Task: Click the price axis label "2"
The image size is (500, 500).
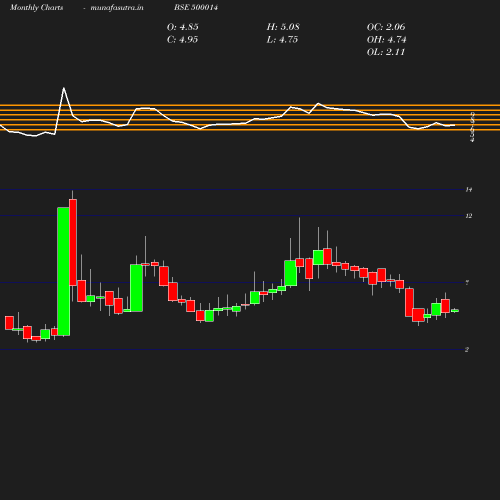Action: [467, 350]
